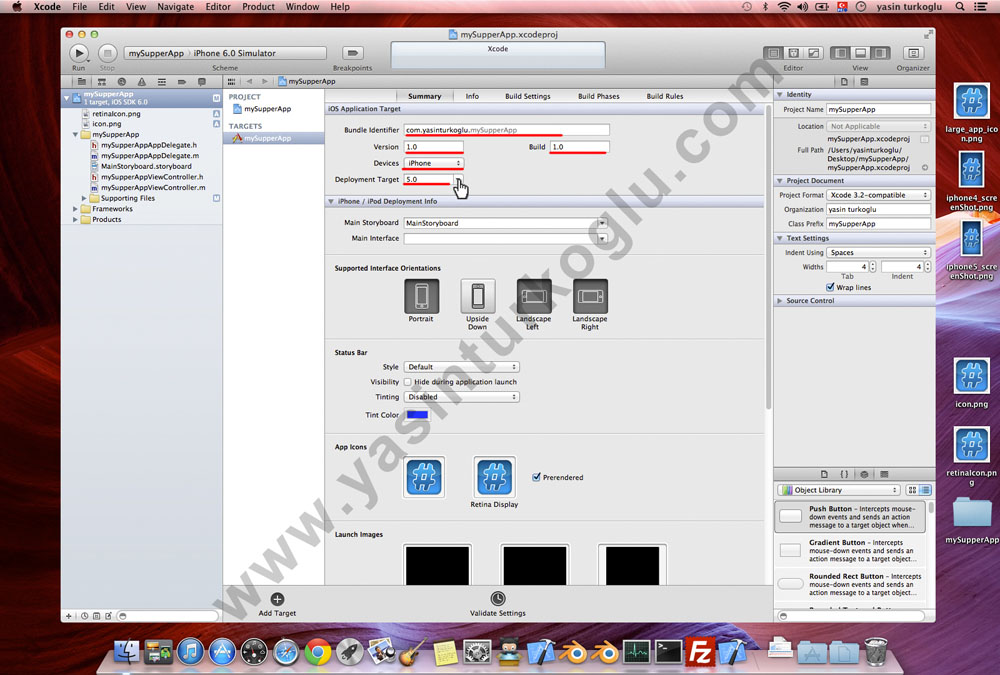The width and height of the screenshot is (1000, 675).
Task: Show the Media library
Action: (x=884, y=474)
